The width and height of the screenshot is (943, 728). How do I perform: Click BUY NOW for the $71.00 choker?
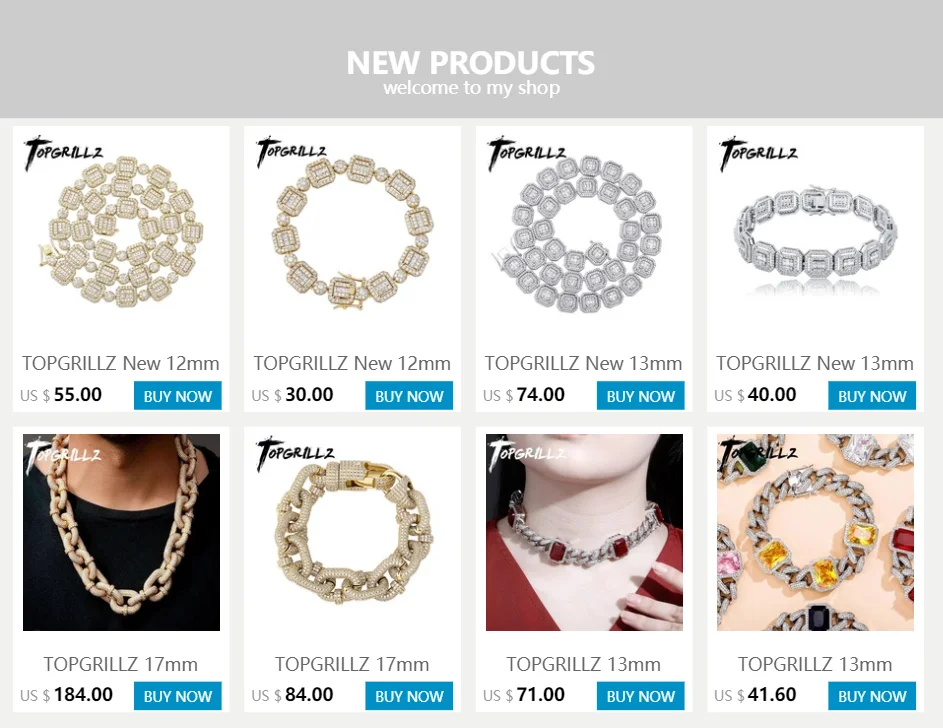pos(640,696)
